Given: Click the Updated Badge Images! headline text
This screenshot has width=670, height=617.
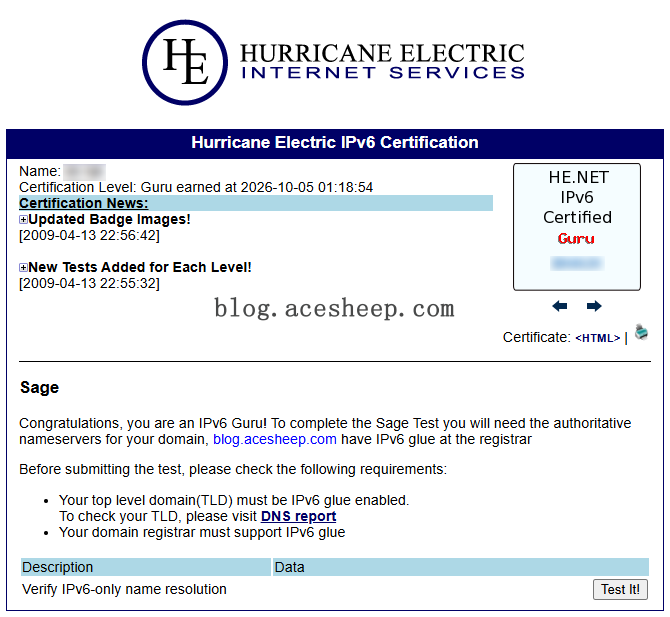Looking at the screenshot, I should pyautogui.click(x=109, y=219).
